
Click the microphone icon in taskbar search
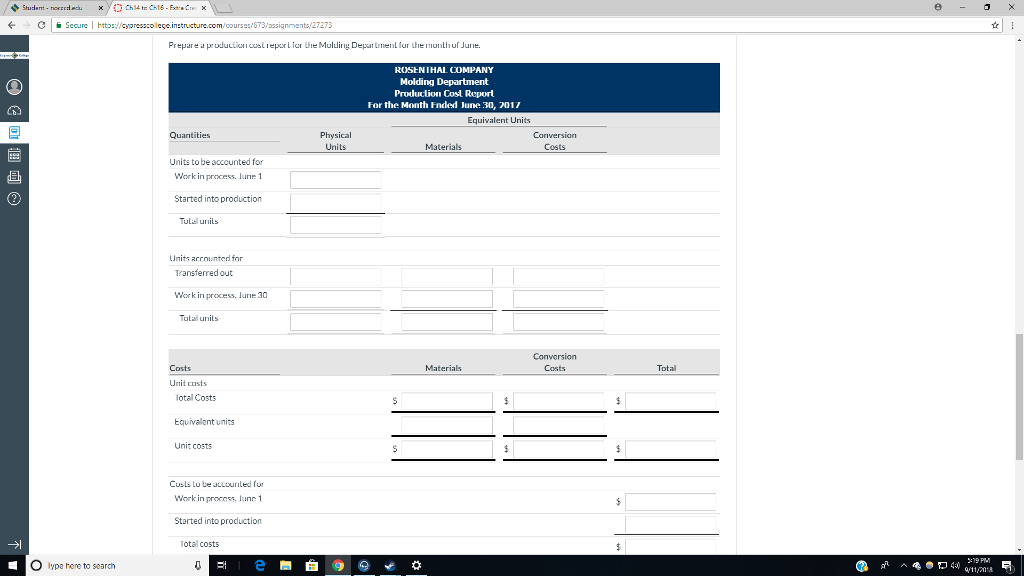[197, 566]
